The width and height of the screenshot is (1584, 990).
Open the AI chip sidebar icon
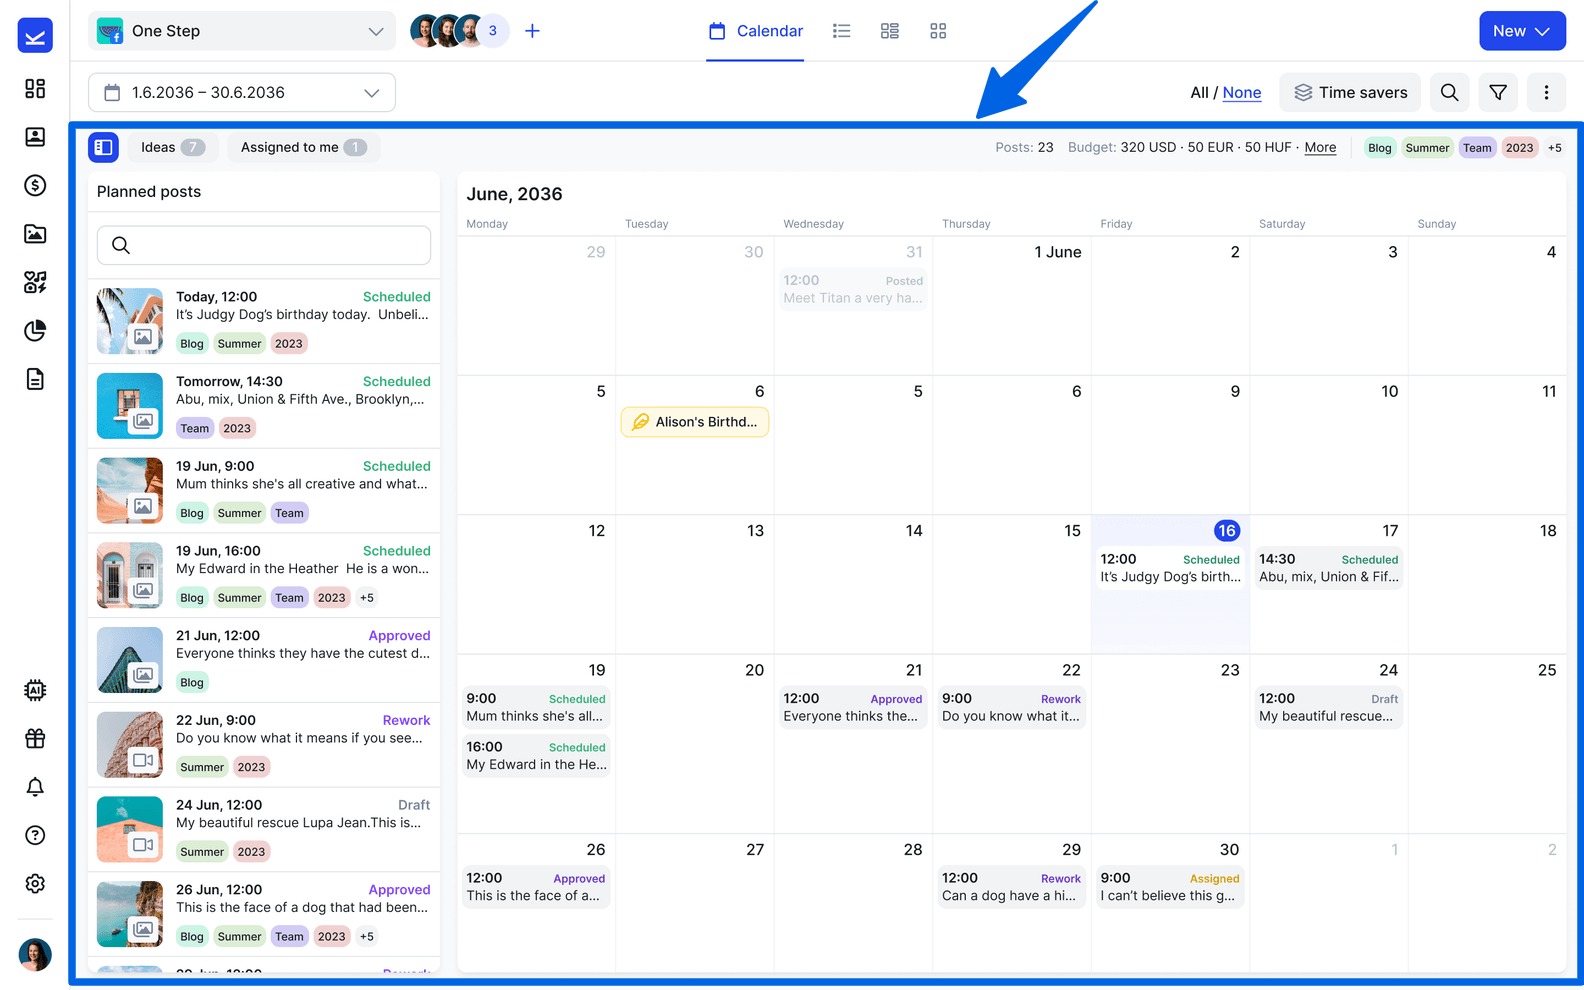pyautogui.click(x=35, y=690)
